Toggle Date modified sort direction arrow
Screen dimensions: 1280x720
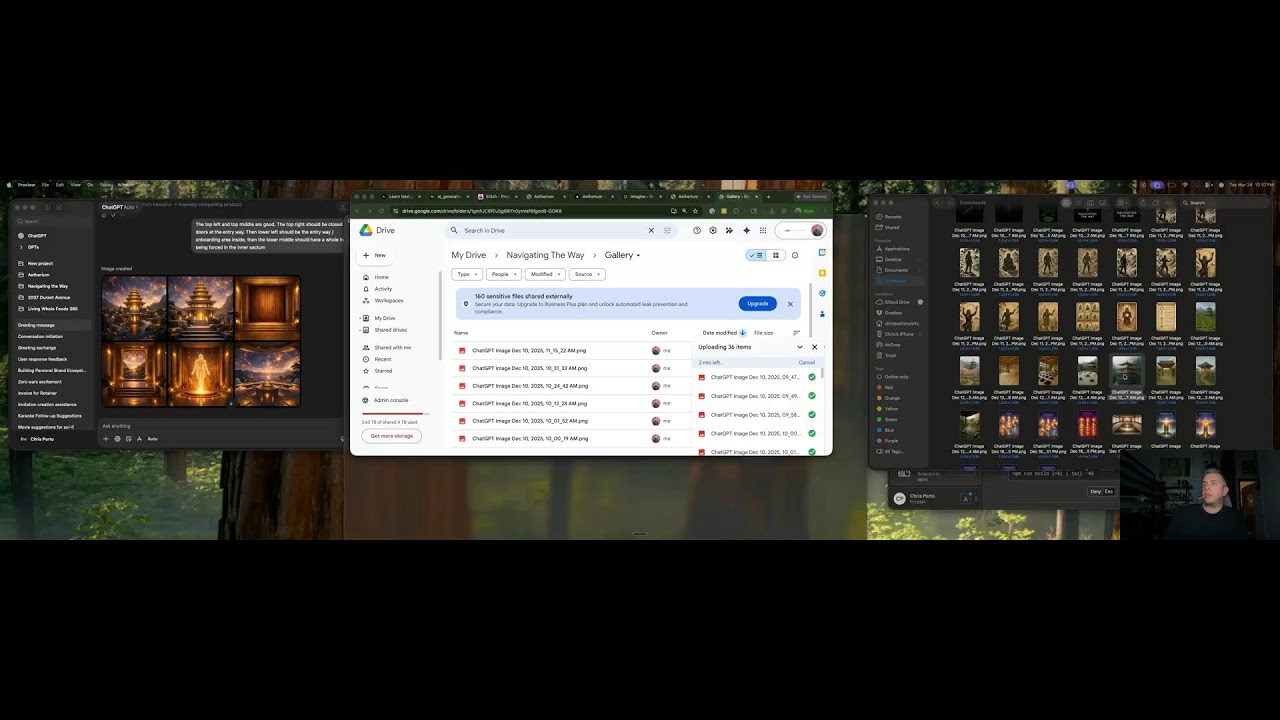point(743,333)
